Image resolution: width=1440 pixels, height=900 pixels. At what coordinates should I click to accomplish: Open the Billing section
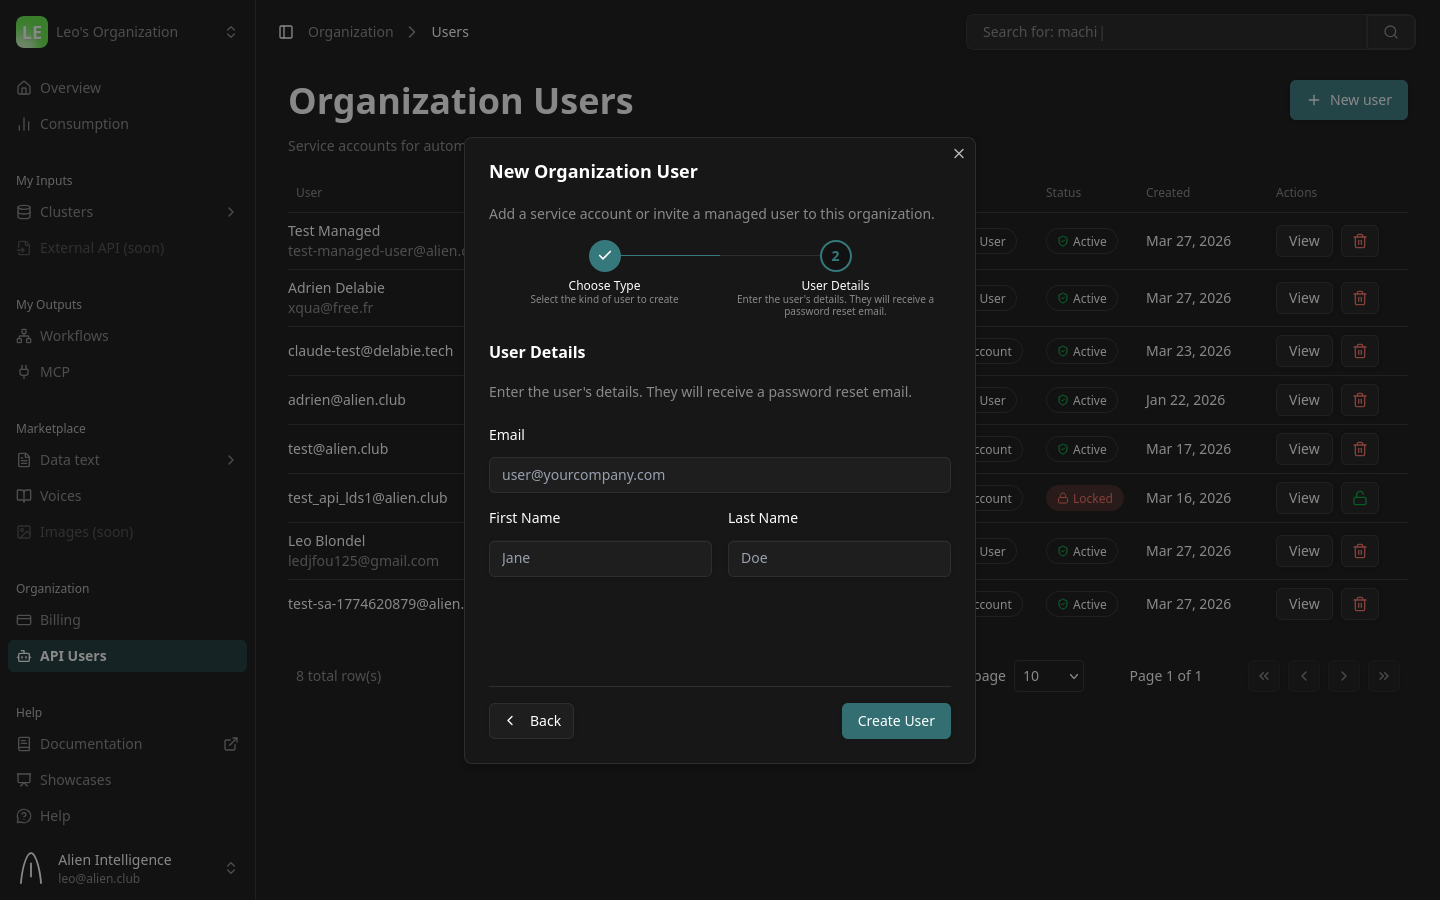click(x=60, y=619)
